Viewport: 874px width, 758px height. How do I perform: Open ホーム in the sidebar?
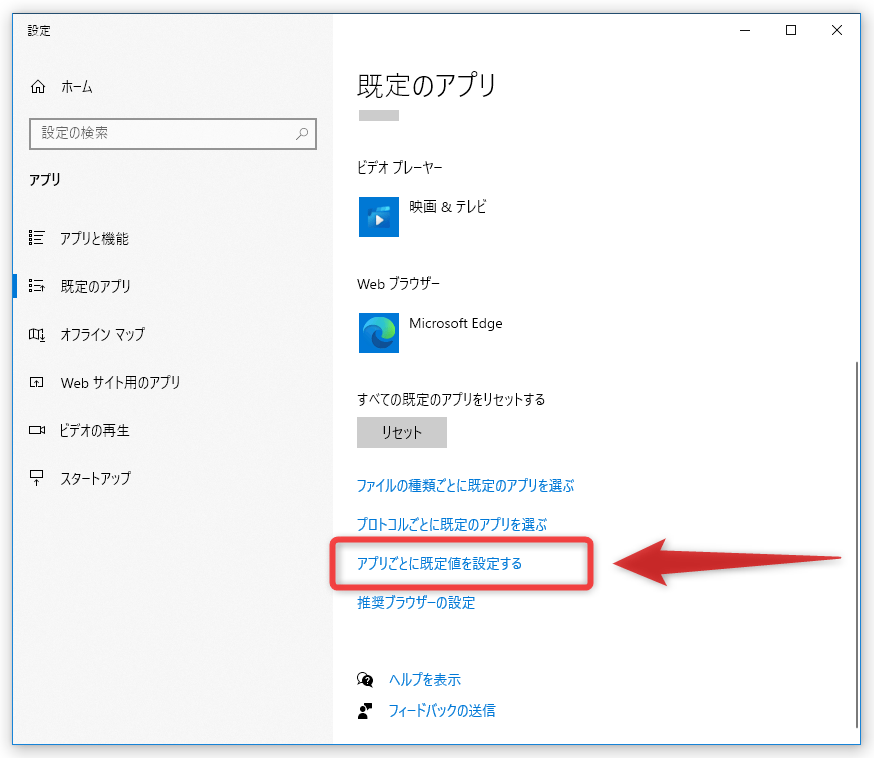tap(76, 87)
